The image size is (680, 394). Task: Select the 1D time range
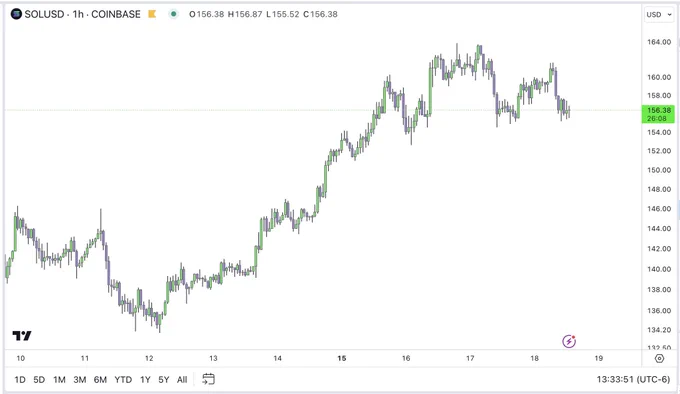coord(20,380)
